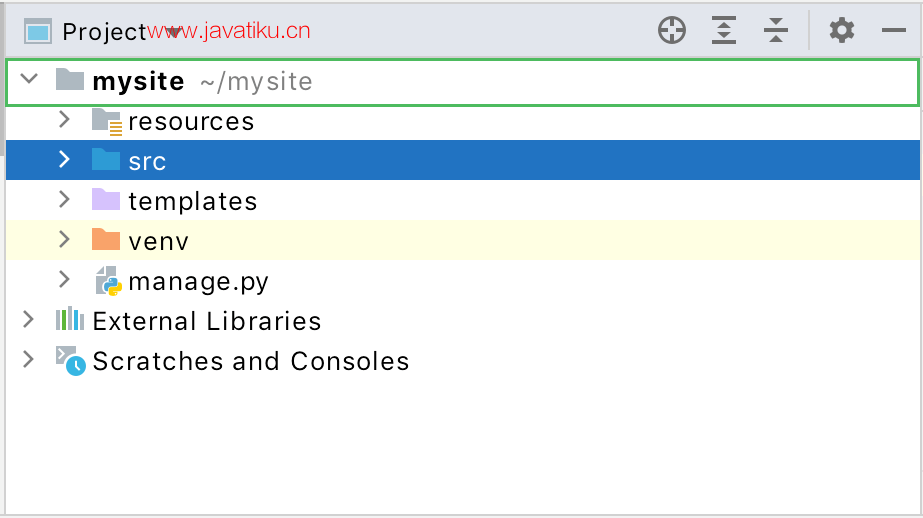Expand the templates folder arrow

click(64, 200)
